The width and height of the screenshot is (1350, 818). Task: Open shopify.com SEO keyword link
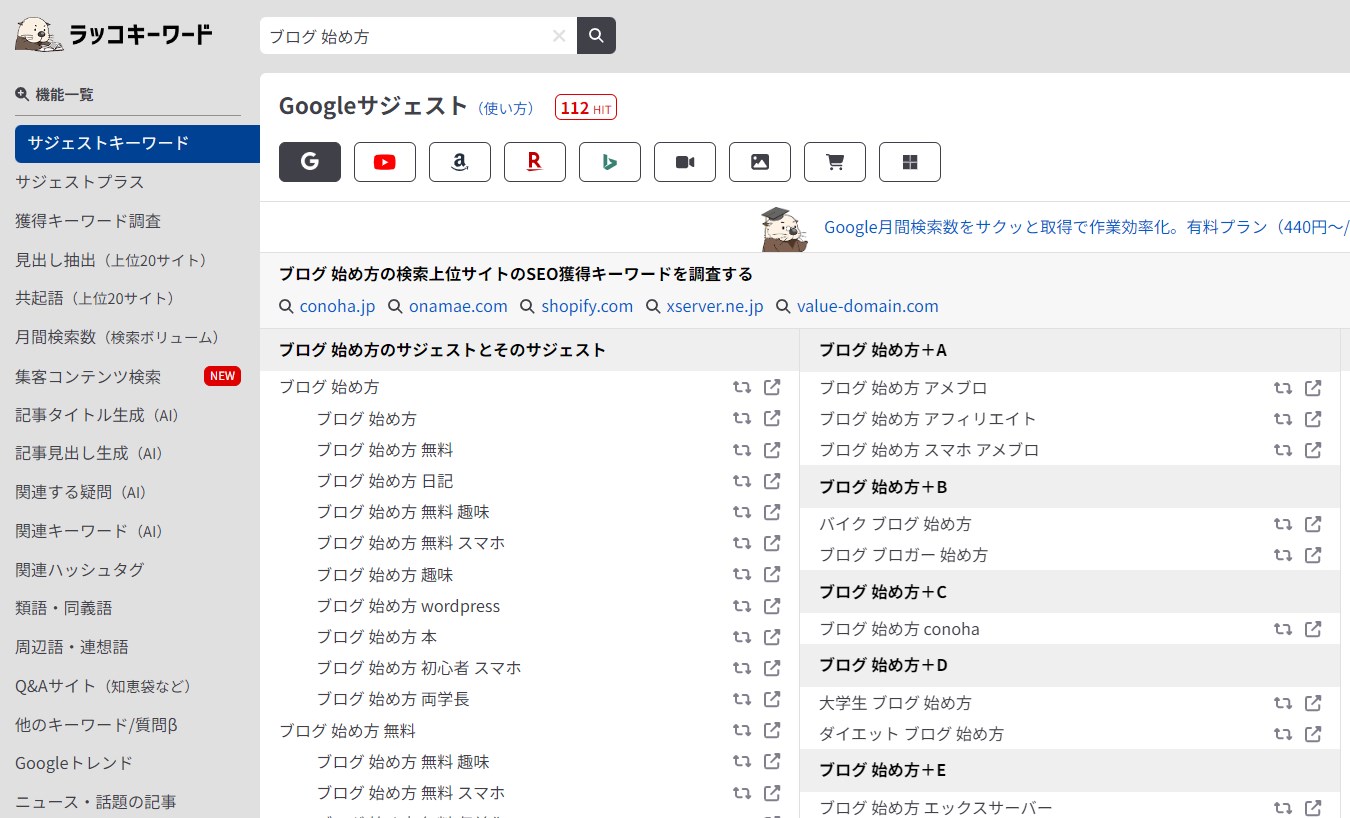(x=587, y=306)
